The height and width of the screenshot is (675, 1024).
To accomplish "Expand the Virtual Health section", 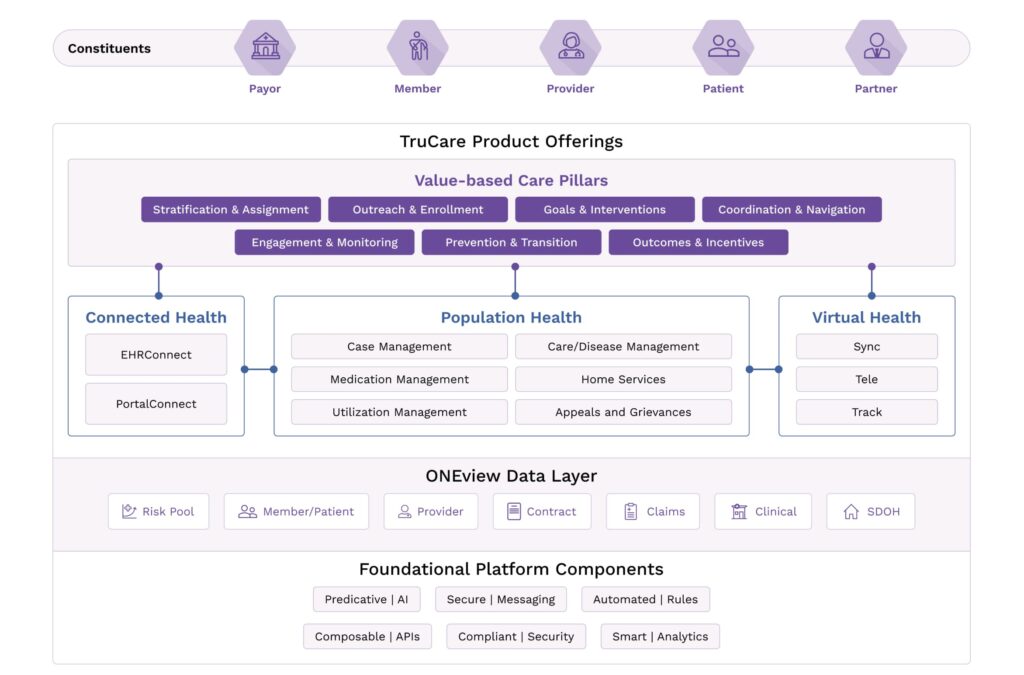I will pos(866,317).
